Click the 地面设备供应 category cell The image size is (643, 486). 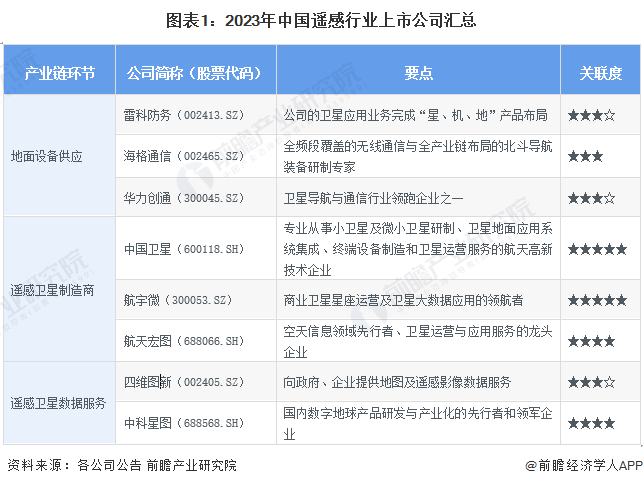pyautogui.click(x=59, y=155)
